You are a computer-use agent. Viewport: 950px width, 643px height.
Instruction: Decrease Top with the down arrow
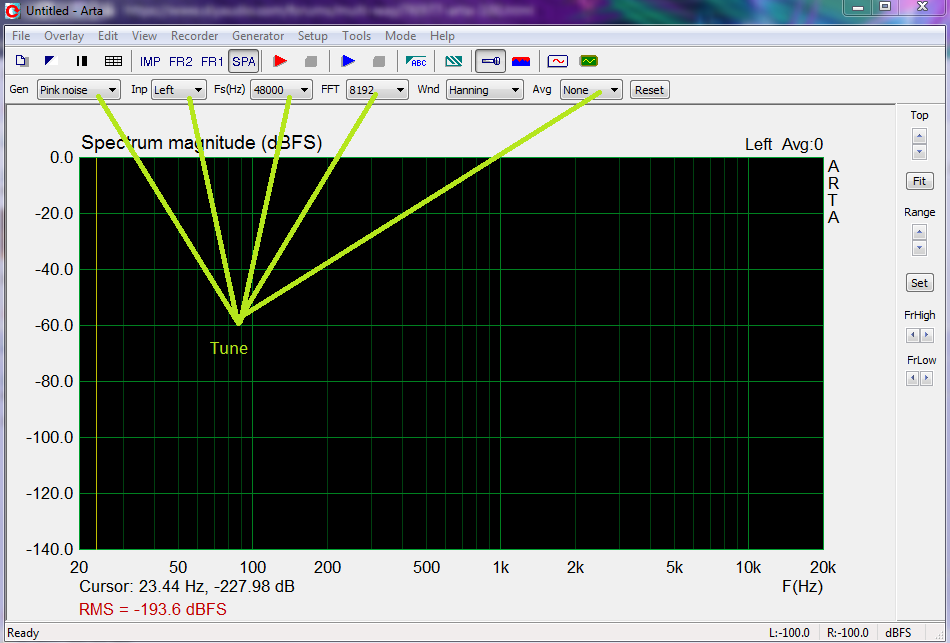919,152
